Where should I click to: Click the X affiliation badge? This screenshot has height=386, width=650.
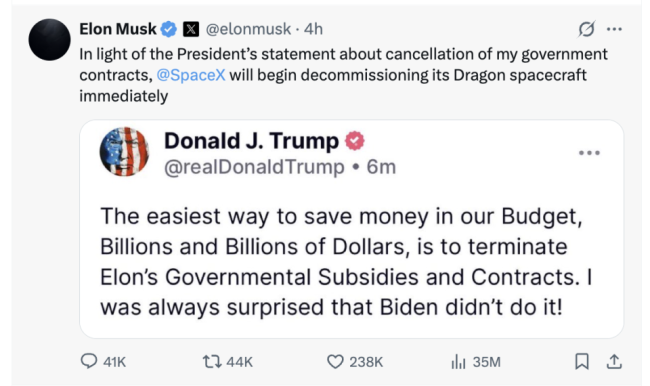[191, 29]
